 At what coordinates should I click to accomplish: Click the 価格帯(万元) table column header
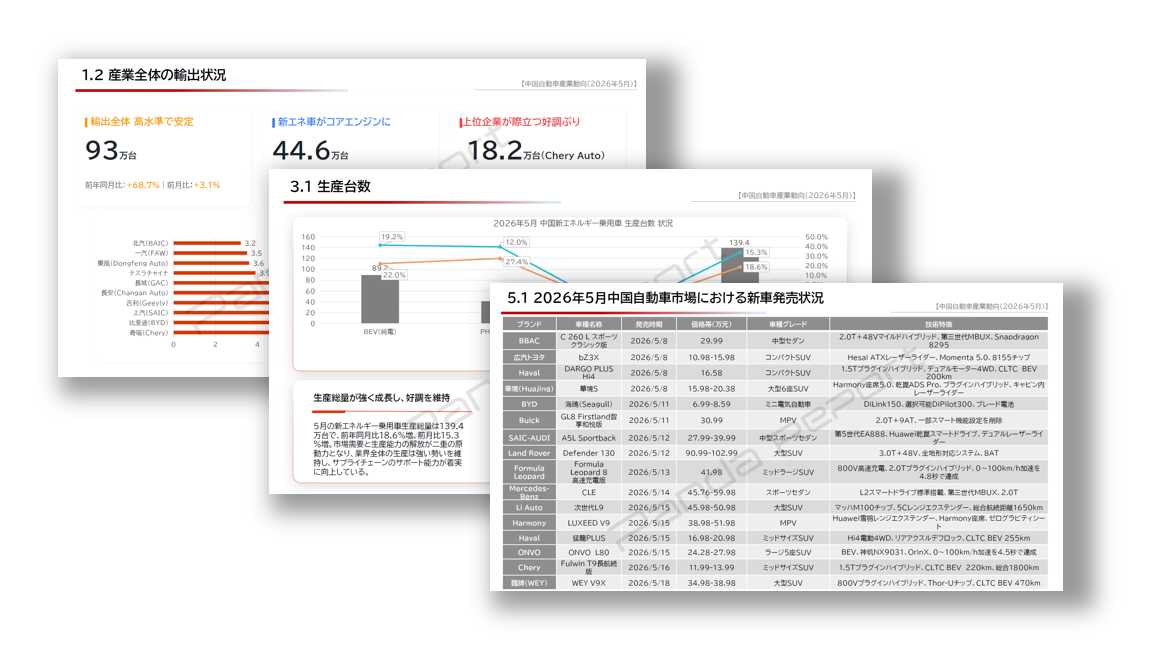(711, 324)
